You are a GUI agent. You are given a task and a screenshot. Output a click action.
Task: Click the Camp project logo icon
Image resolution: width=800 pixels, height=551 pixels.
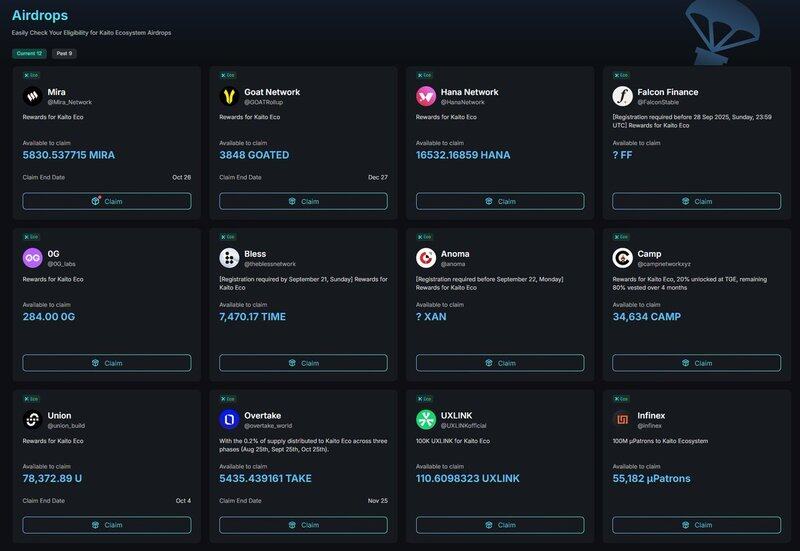(622, 258)
